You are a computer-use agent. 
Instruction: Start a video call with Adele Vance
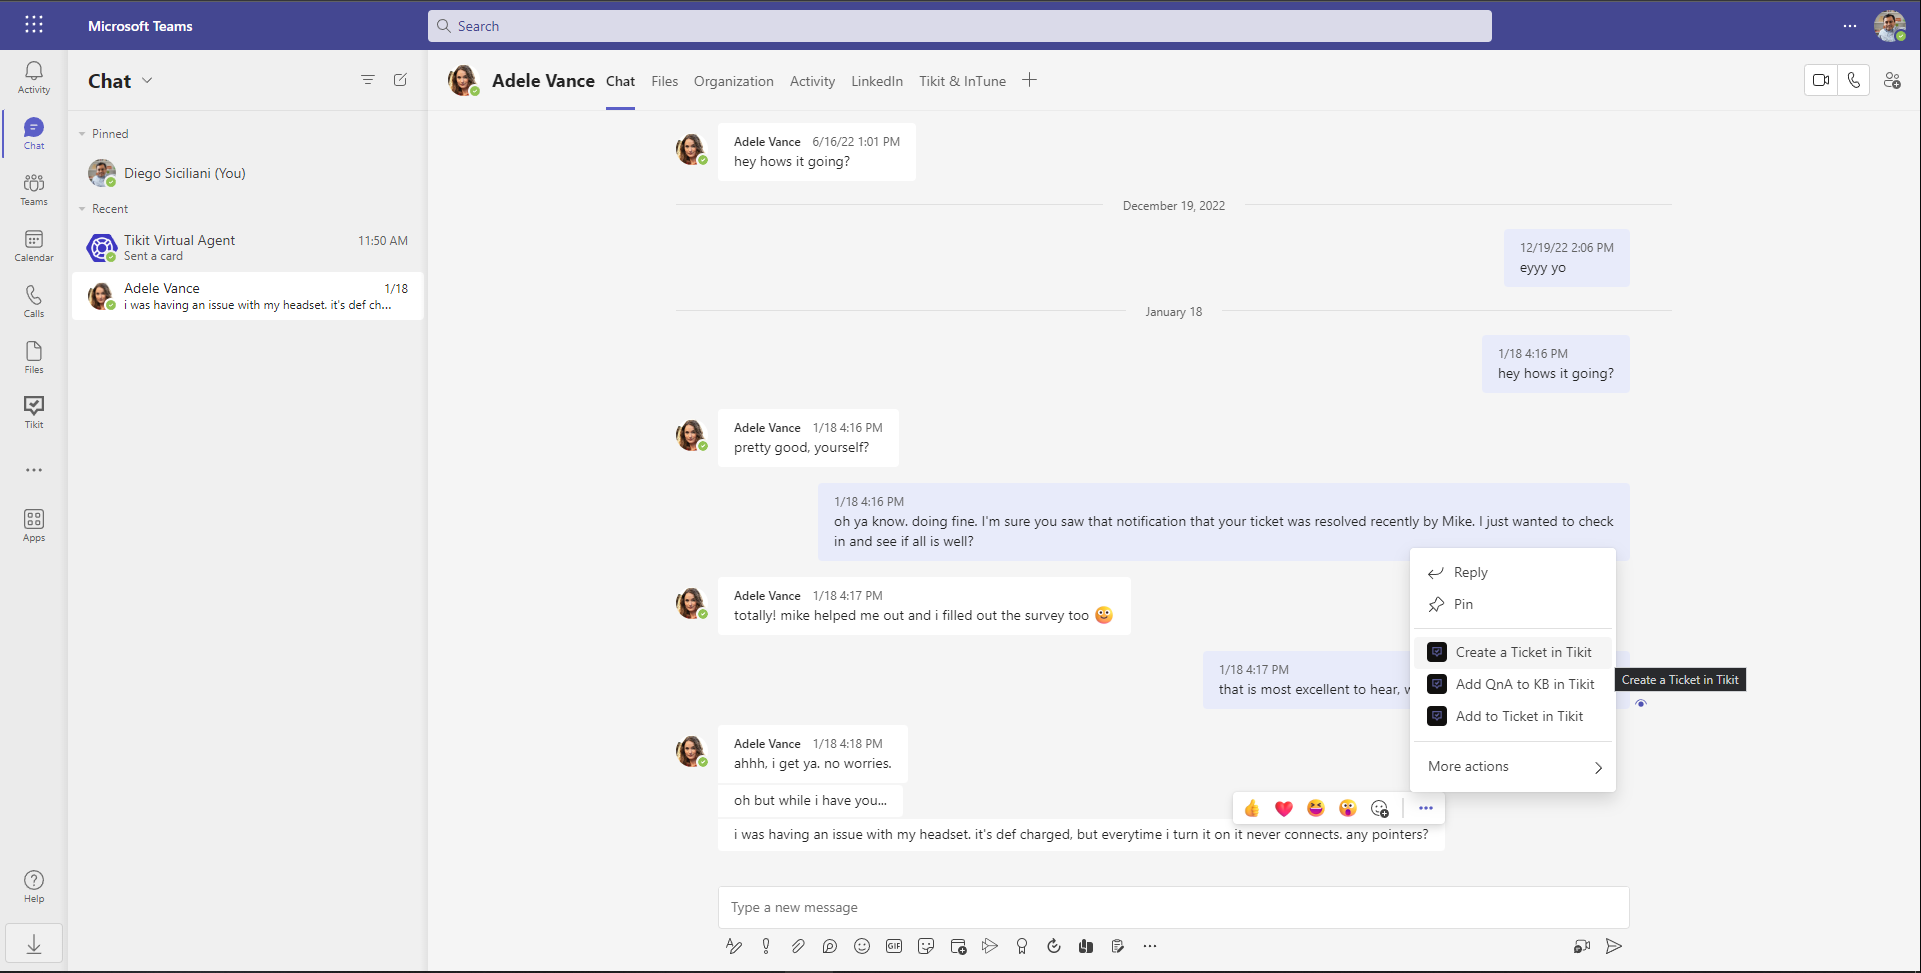[x=1821, y=80]
